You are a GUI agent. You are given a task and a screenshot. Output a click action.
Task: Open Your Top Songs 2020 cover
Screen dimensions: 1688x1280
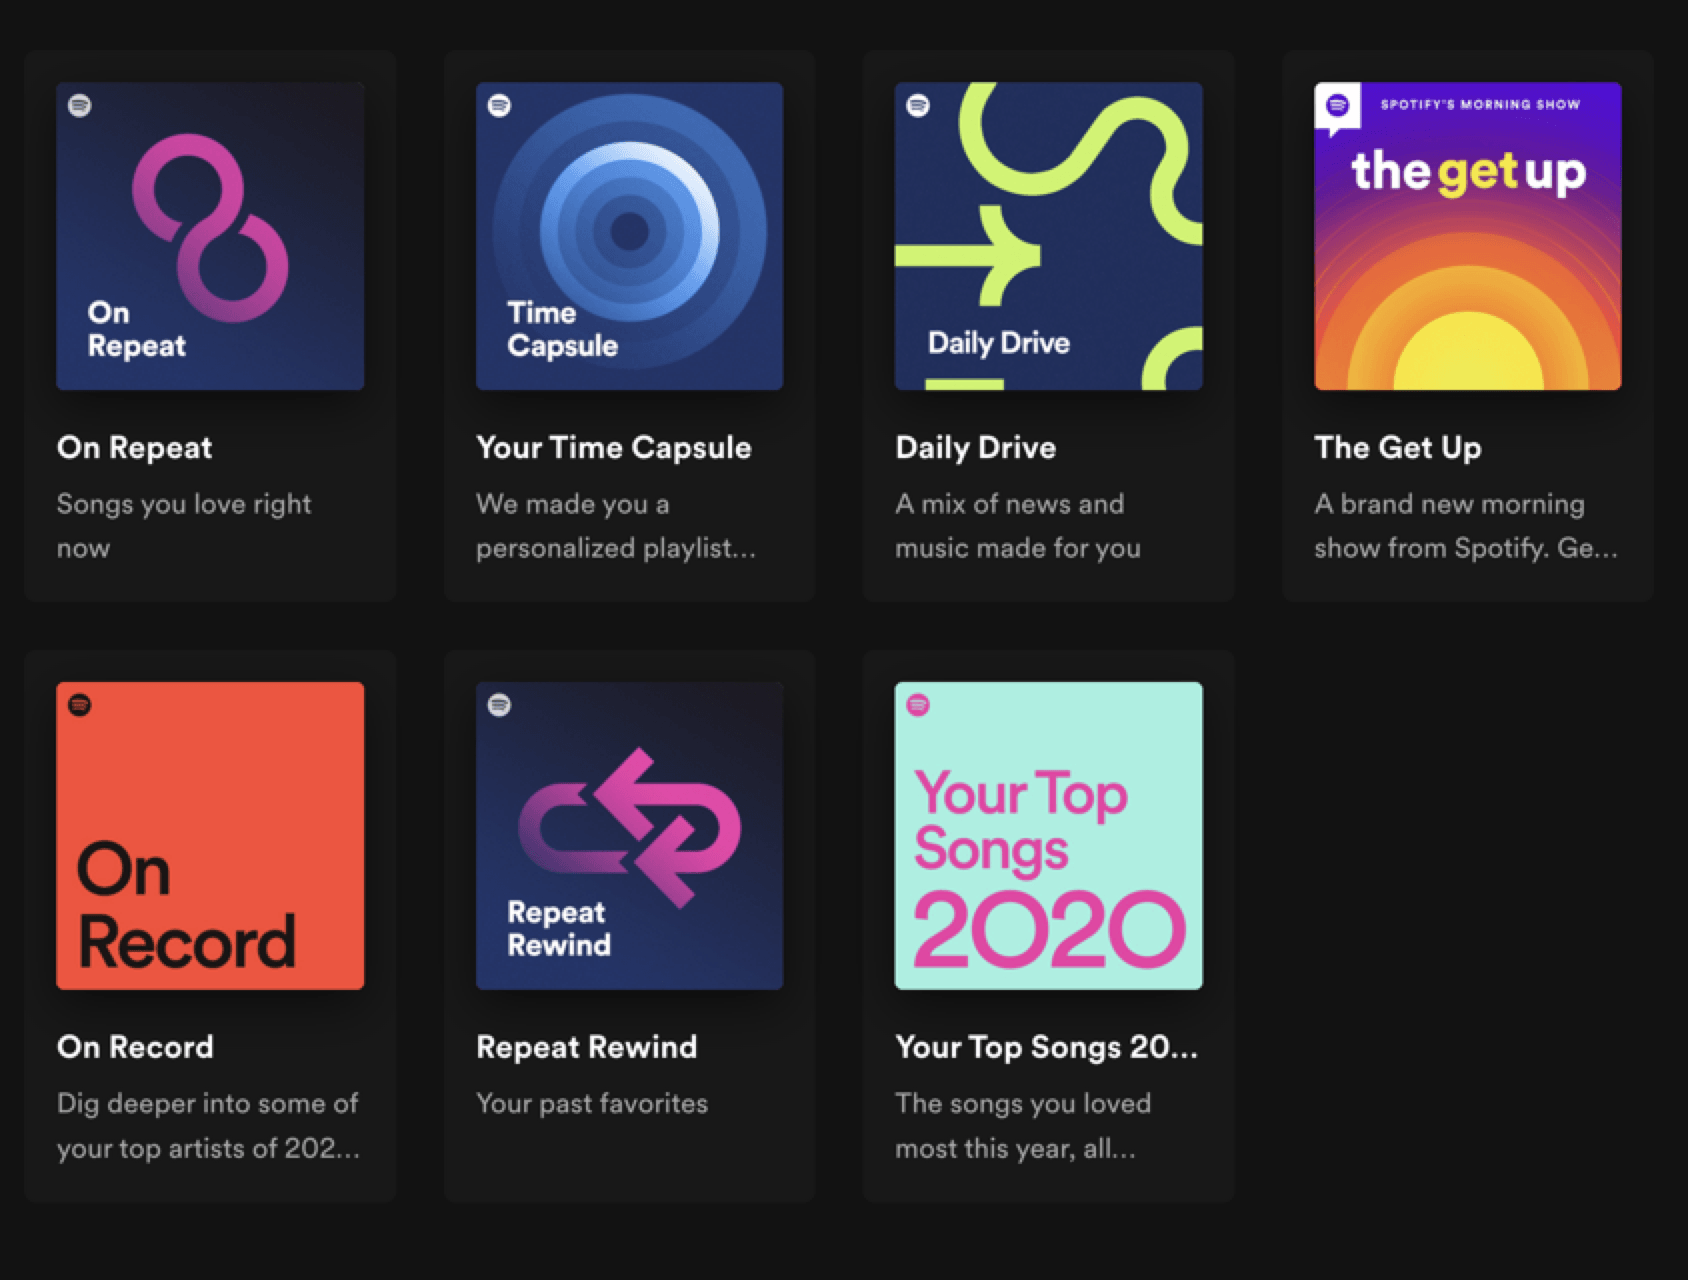(x=1048, y=836)
